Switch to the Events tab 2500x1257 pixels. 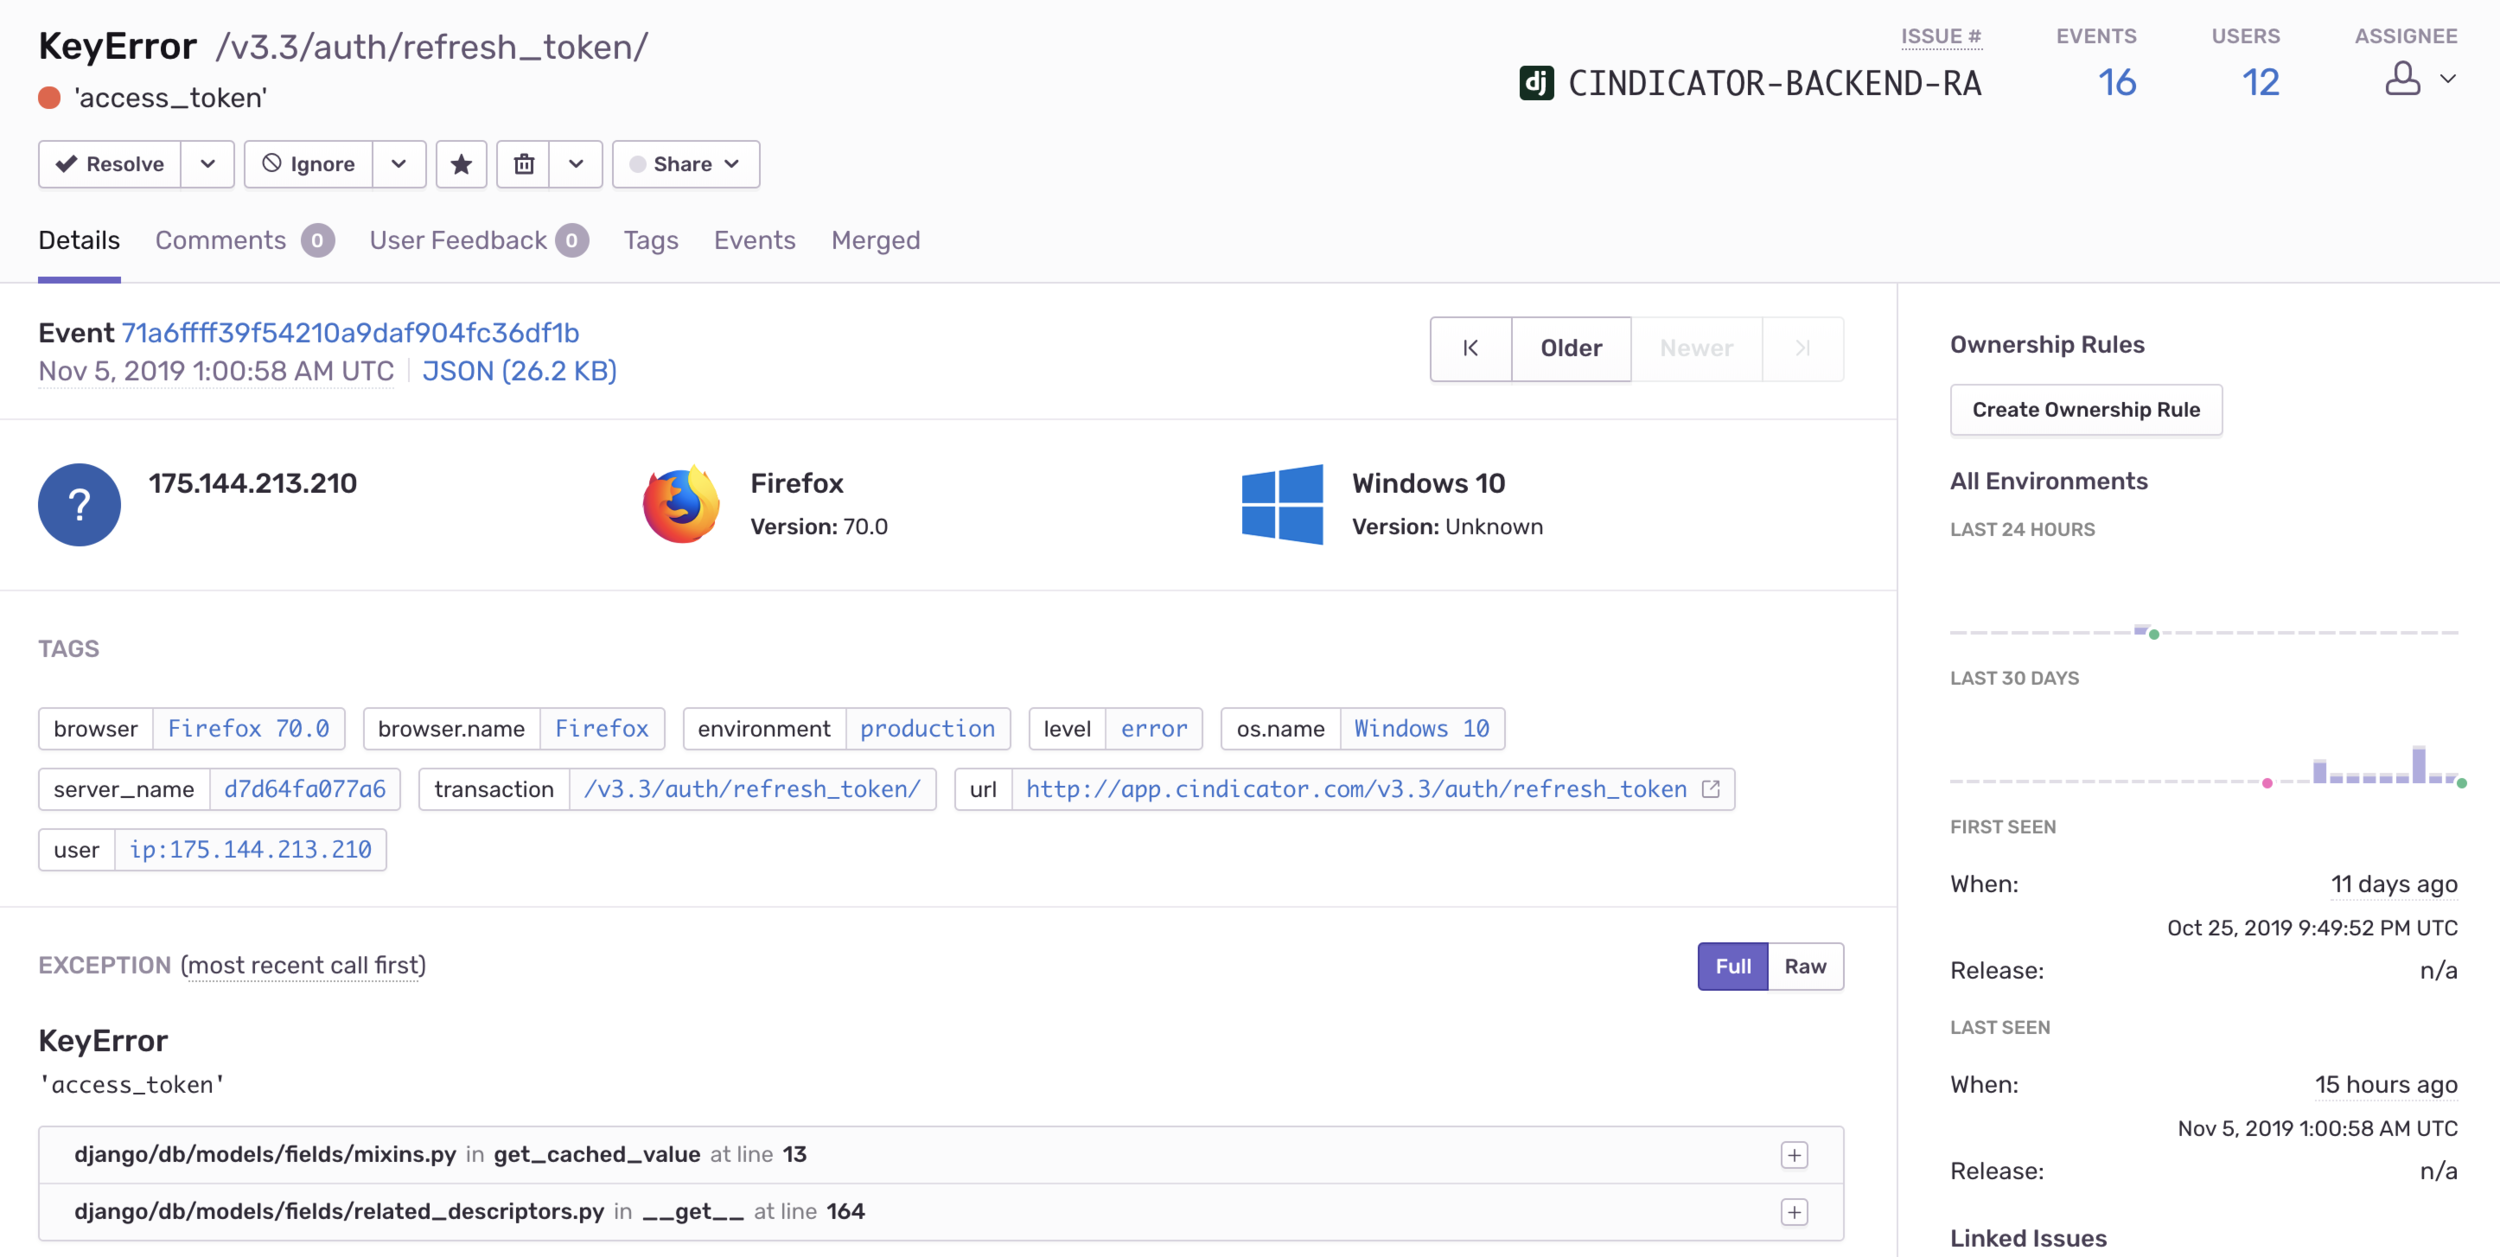pos(754,240)
